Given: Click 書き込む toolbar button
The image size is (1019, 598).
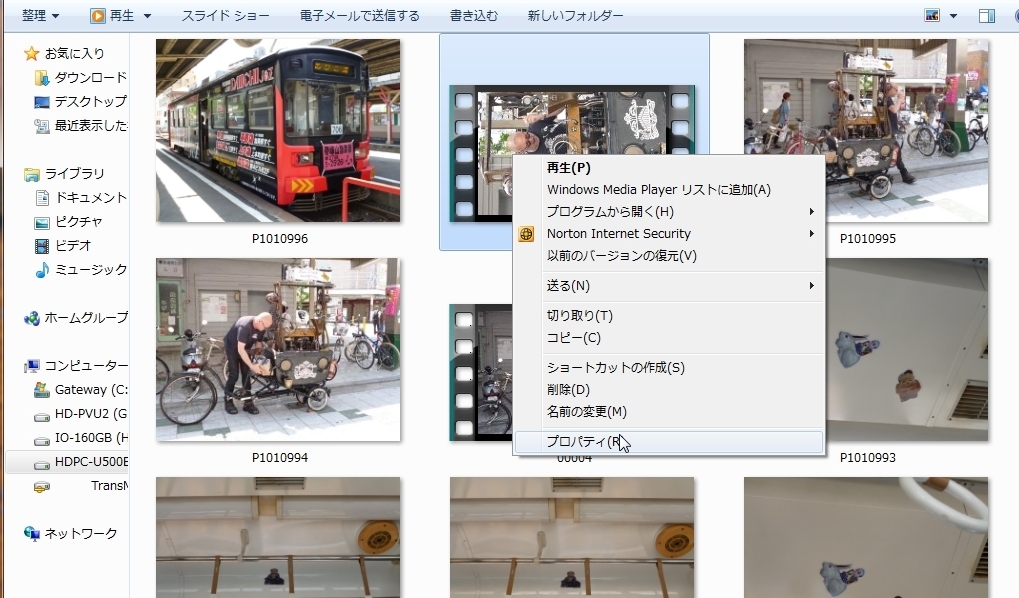Looking at the screenshot, I should 474,16.
